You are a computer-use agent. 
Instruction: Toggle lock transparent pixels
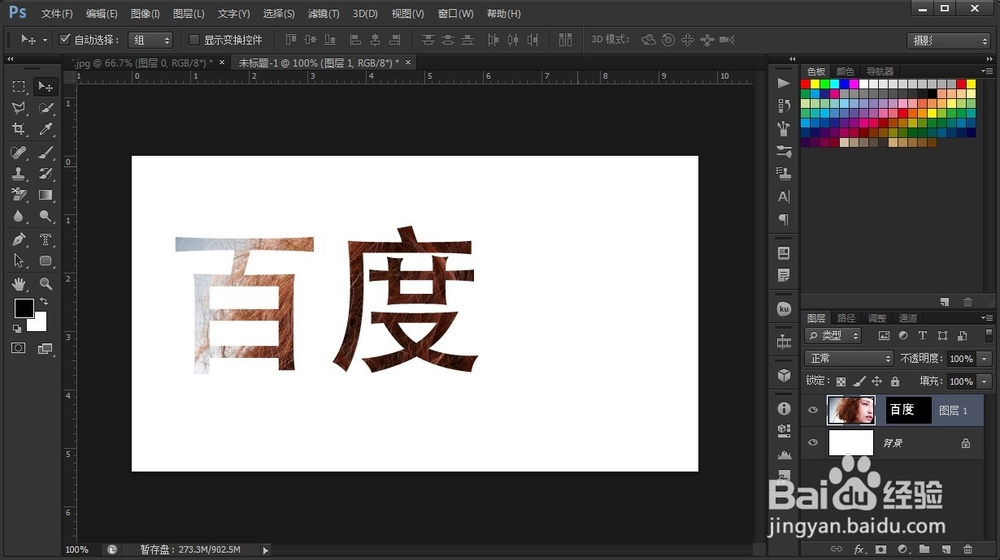tap(841, 381)
